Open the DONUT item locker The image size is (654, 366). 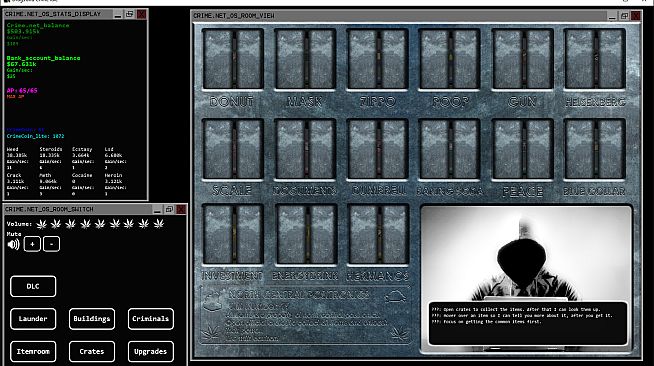tap(233, 59)
